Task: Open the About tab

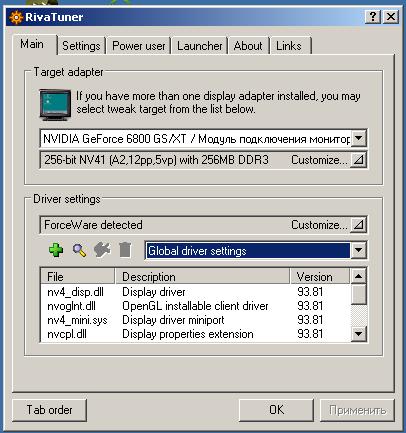Action: [248, 46]
